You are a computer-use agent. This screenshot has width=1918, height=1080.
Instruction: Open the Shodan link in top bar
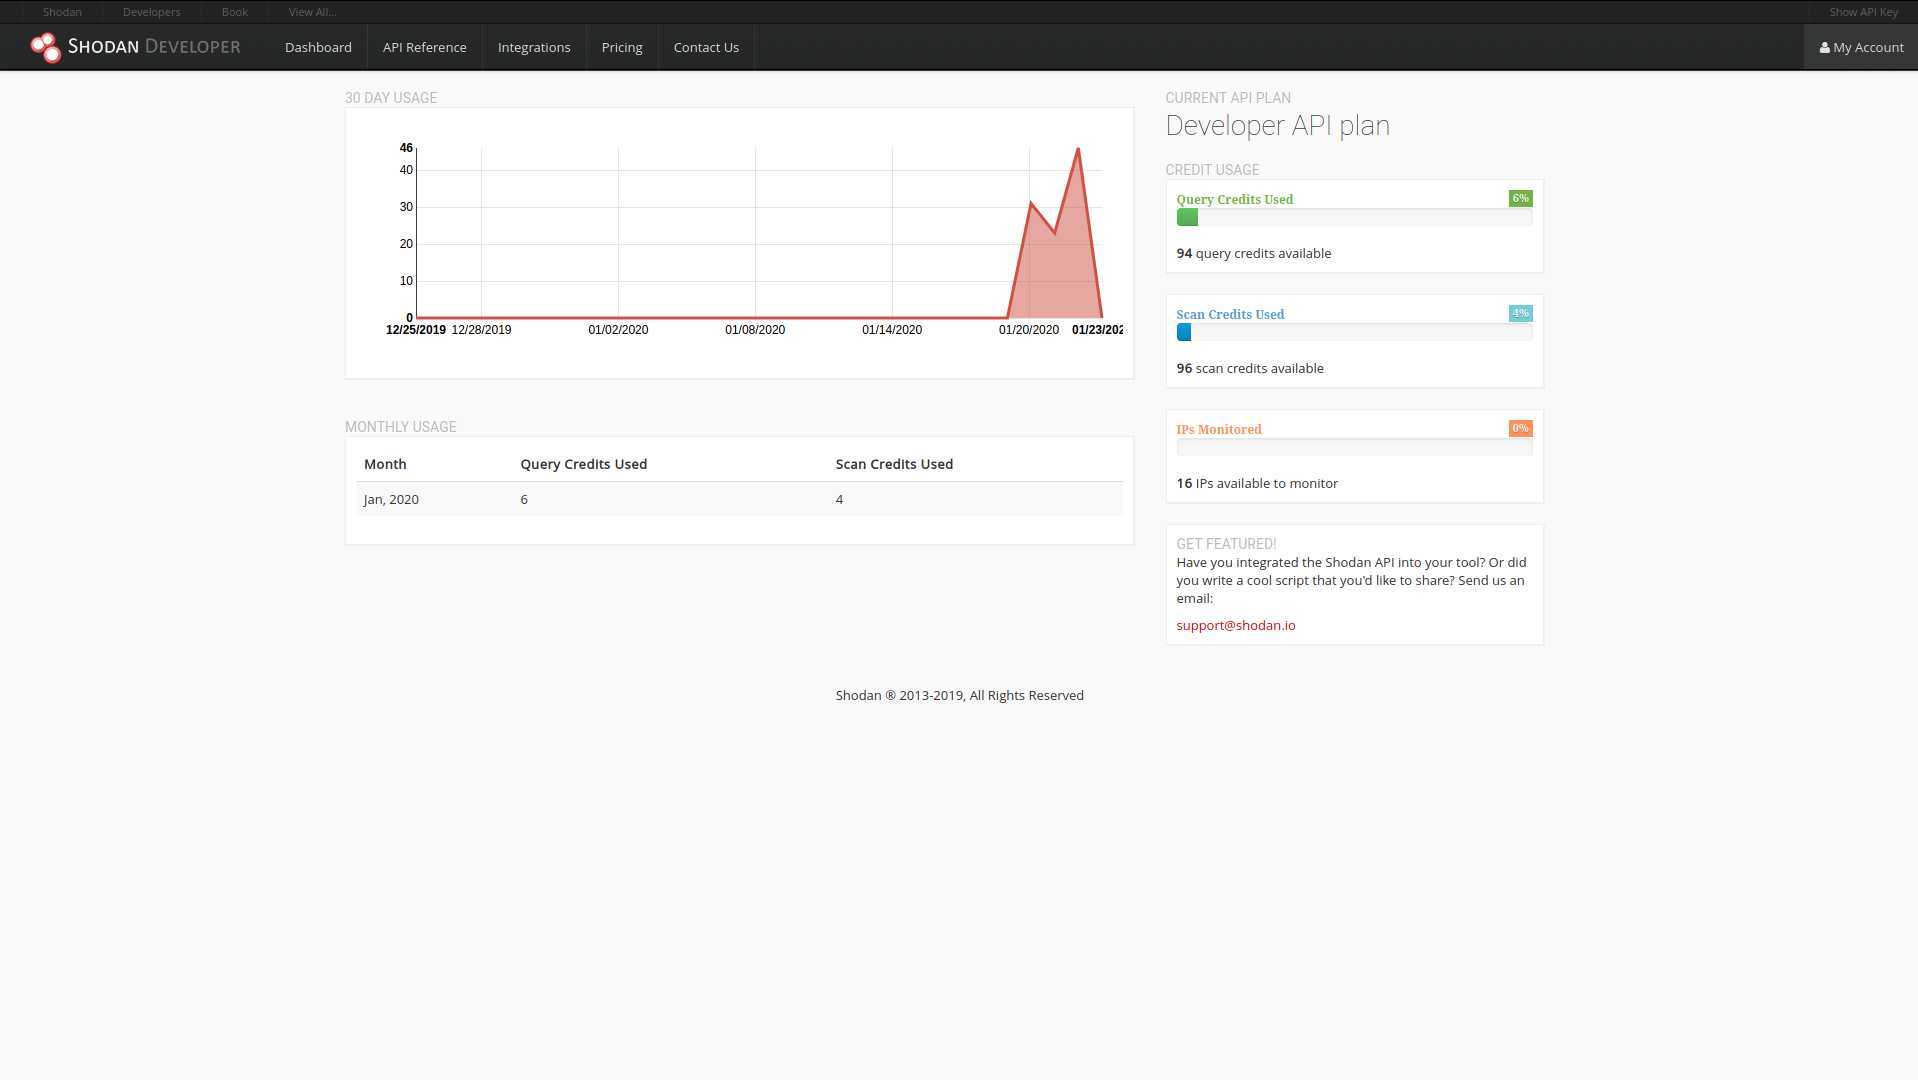[62, 12]
